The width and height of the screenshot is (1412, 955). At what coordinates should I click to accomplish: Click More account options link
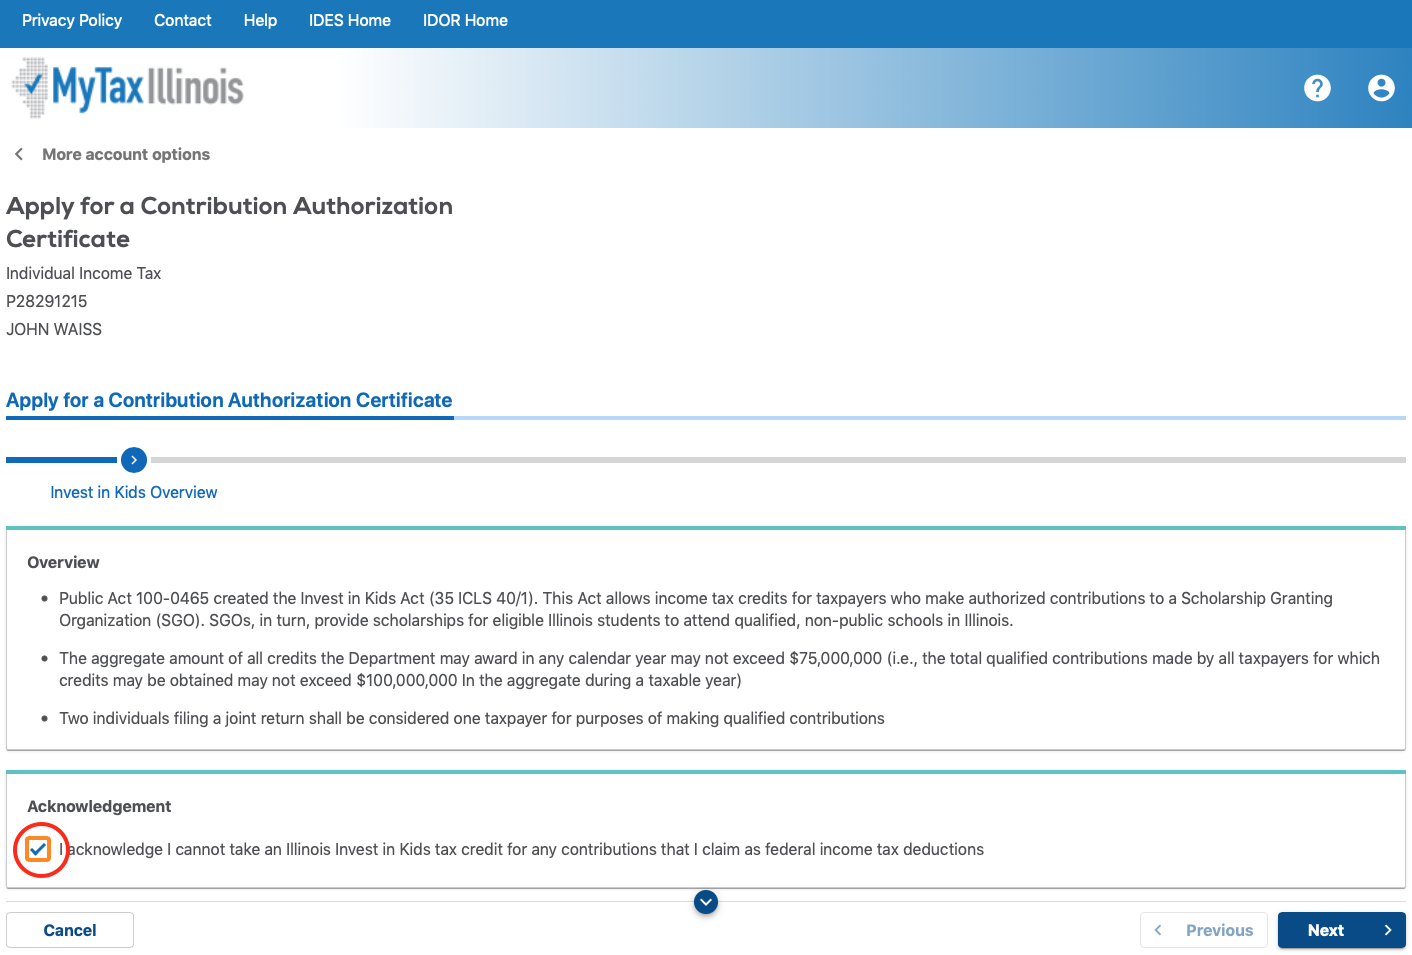point(126,154)
